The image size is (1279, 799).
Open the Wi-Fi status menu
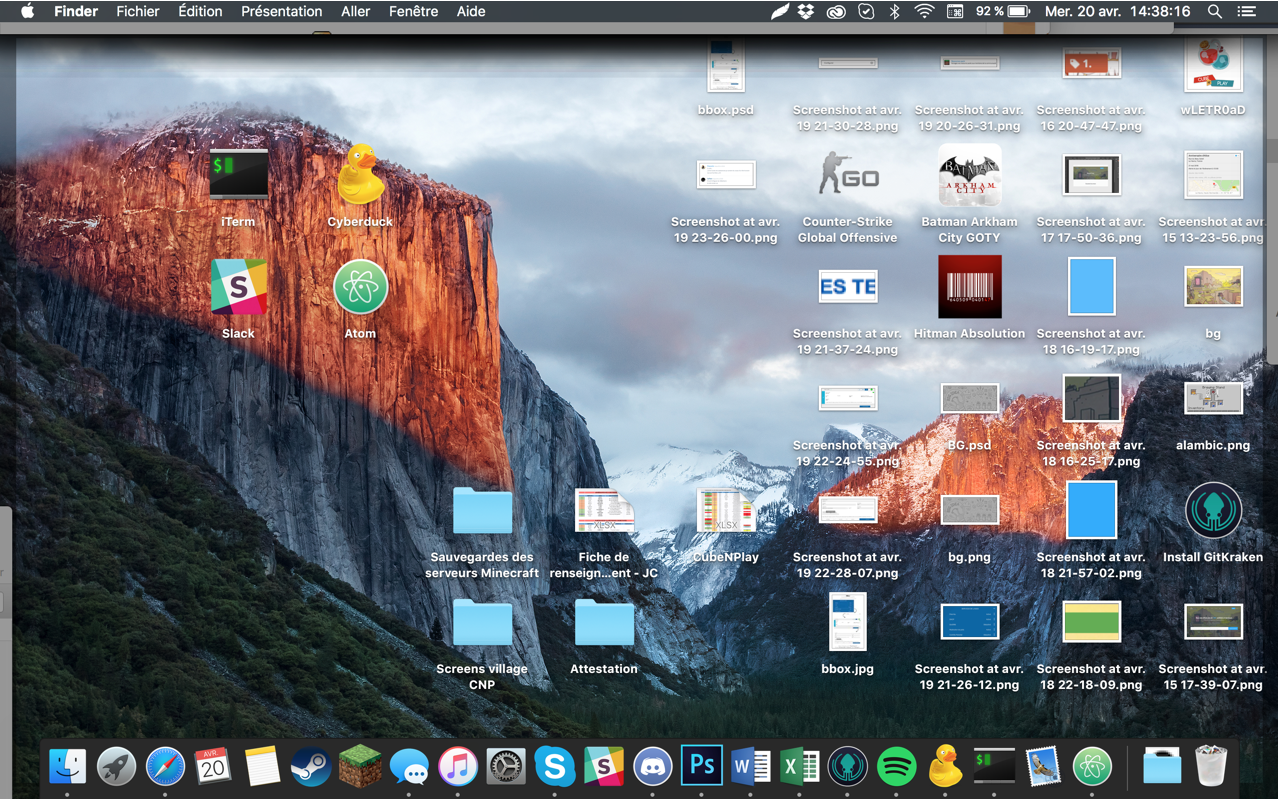point(924,12)
